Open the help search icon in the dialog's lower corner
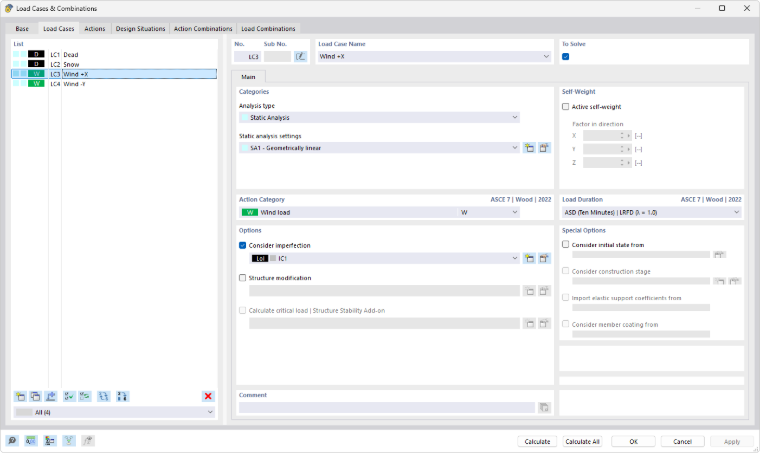760x453 pixels. pyautogui.click(x=12, y=440)
